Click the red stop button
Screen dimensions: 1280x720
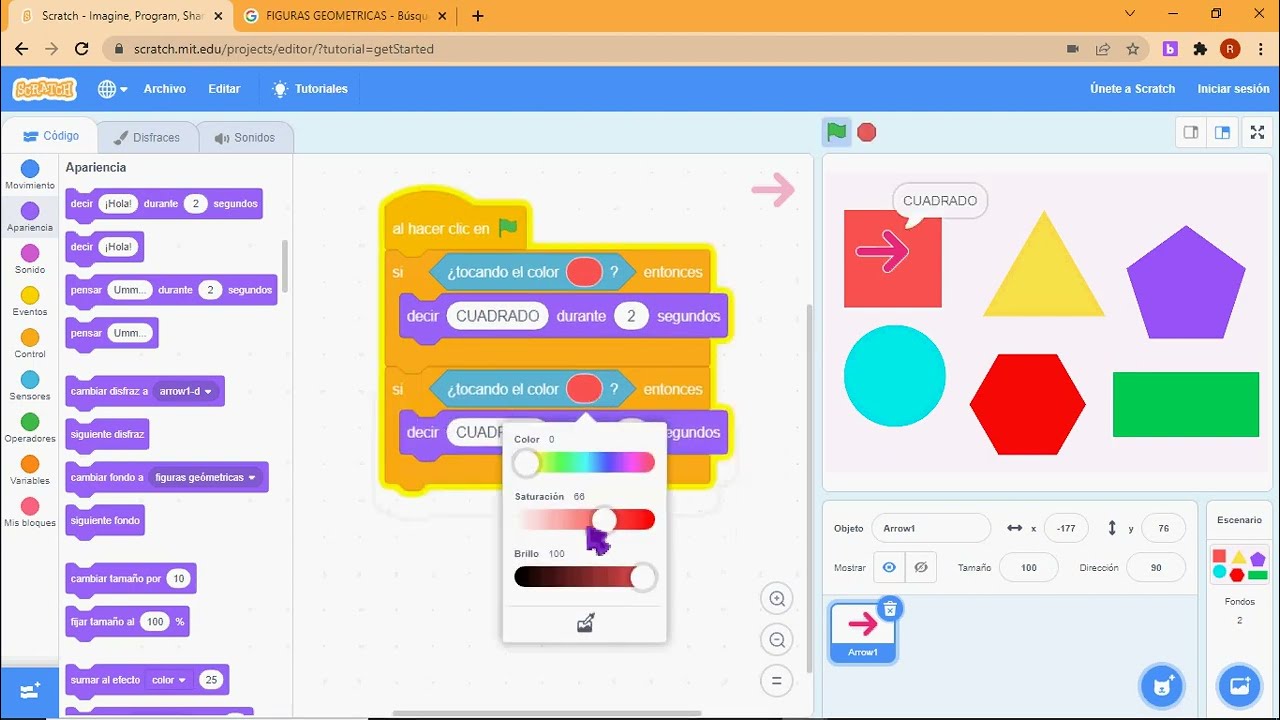pos(867,132)
